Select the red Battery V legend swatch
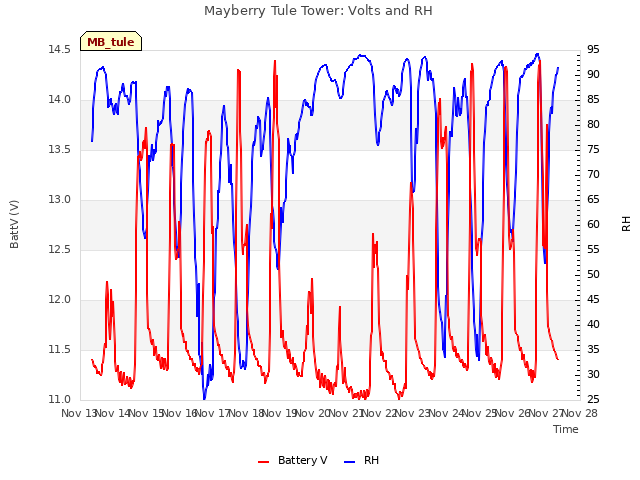The width and height of the screenshot is (640, 480). (x=264, y=461)
